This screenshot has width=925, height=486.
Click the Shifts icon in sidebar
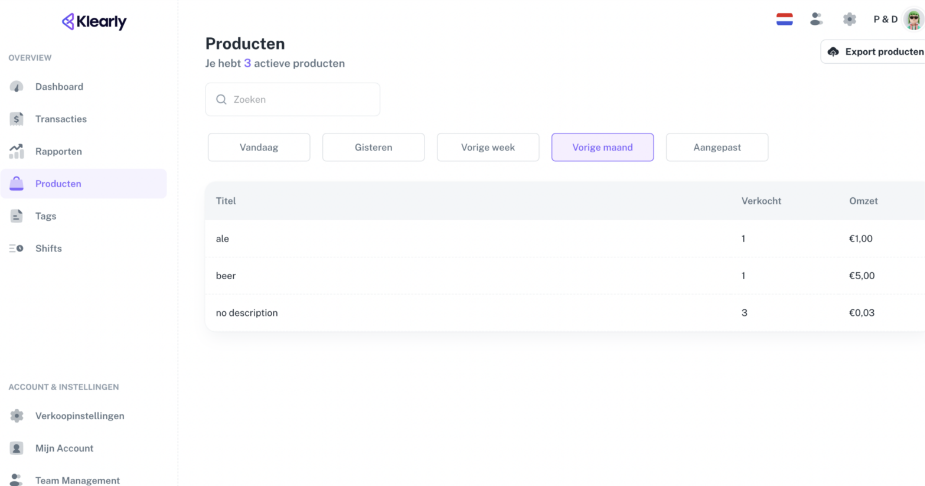point(16,249)
